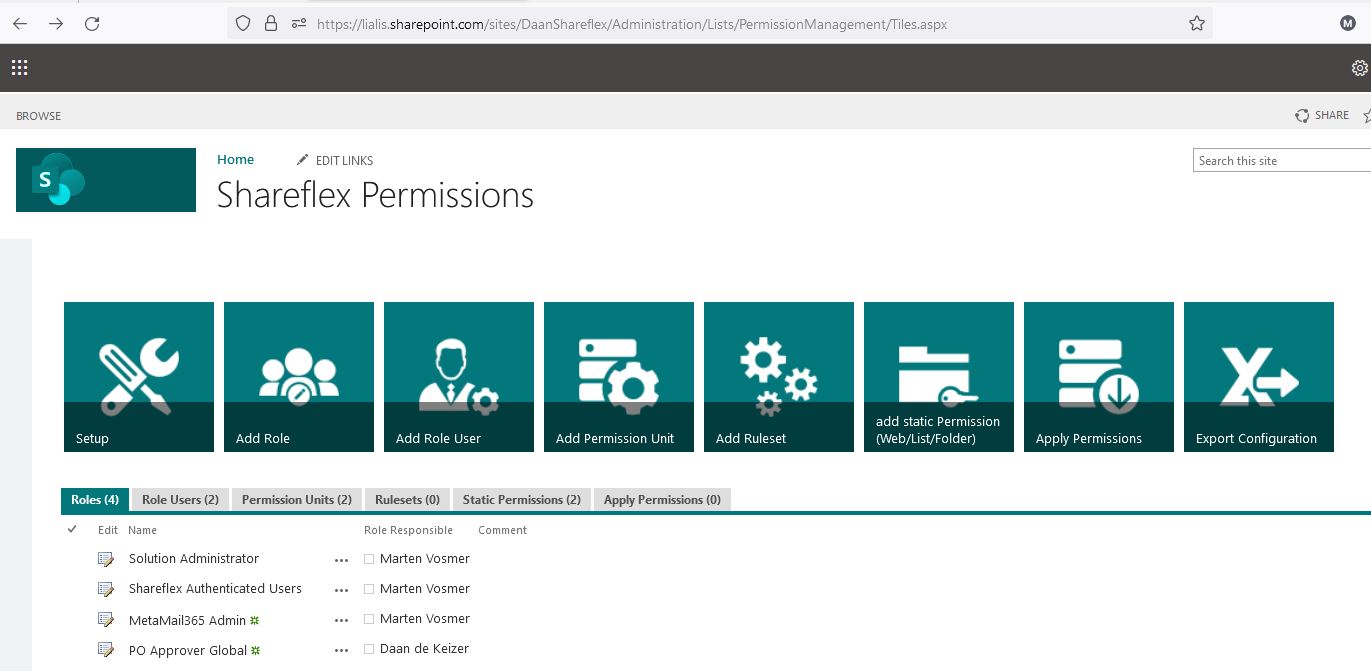Click the select-all checkmark in the list header
This screenshot has width=1371, height=671.
point(71,529)
